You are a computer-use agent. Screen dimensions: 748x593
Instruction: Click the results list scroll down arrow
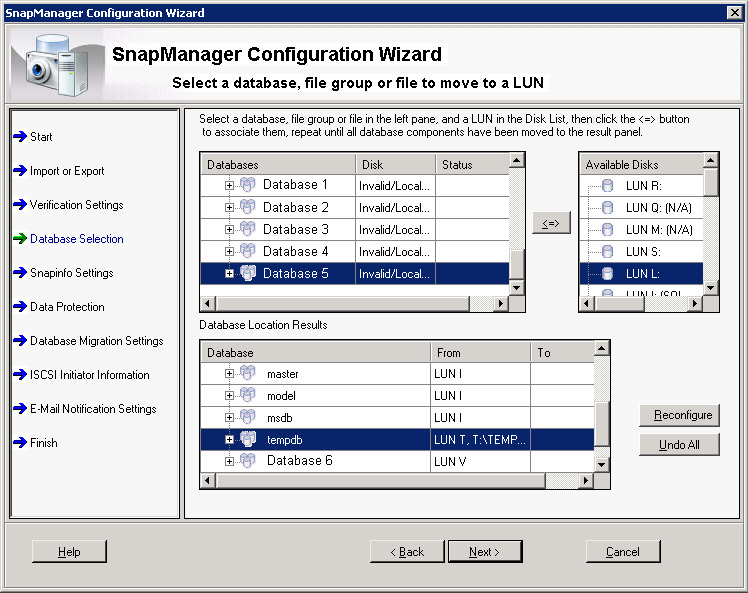coord(602,464)
